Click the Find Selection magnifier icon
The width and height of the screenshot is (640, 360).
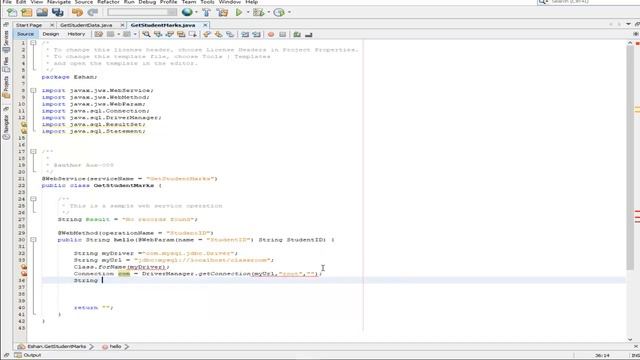coord(146,35)
